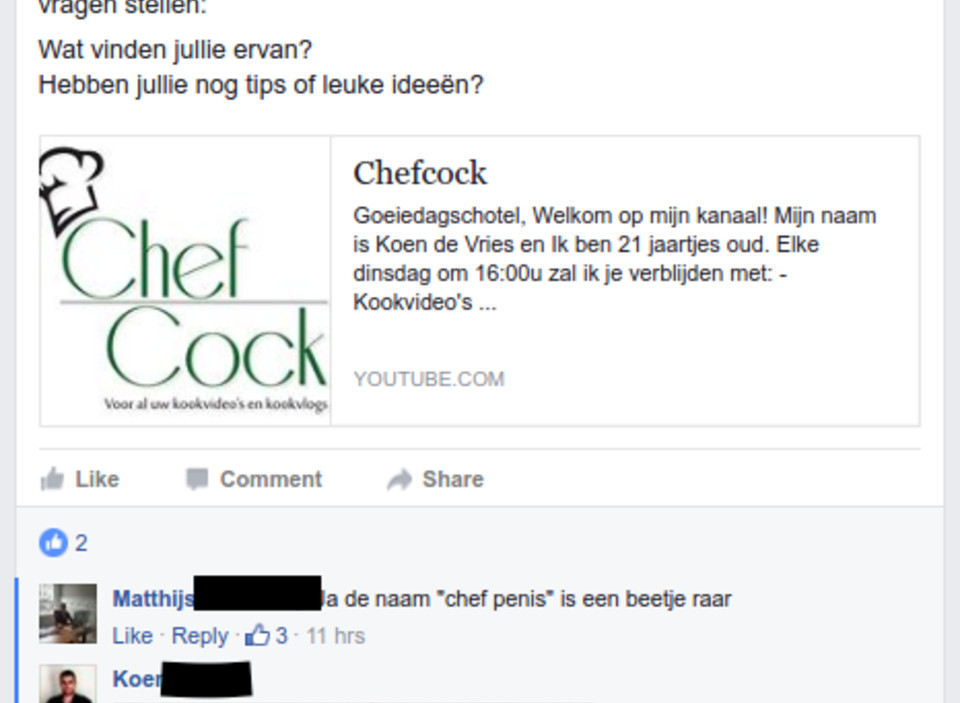Click thumbs-up icon showing 3 likes on comment
Image resolution: width=960 pixels, height=703 pixels.
pyautogui.click(x=257, y=636)
